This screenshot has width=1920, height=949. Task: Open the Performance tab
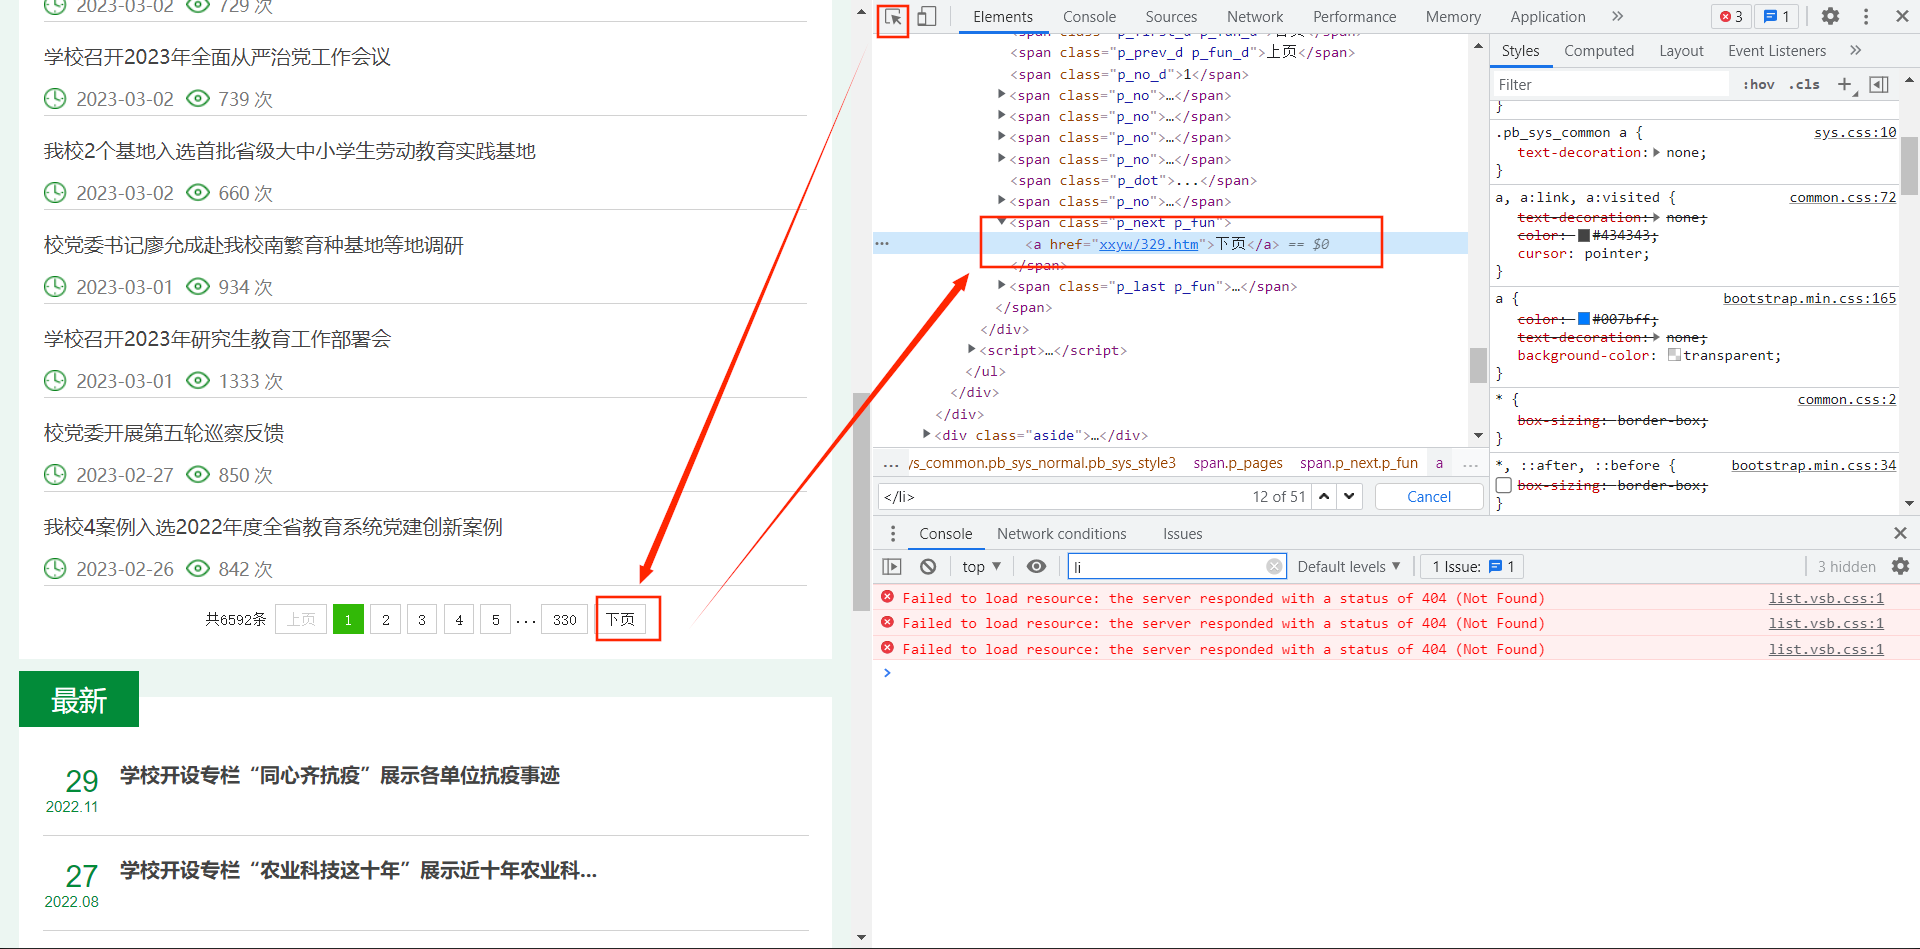1354,17
